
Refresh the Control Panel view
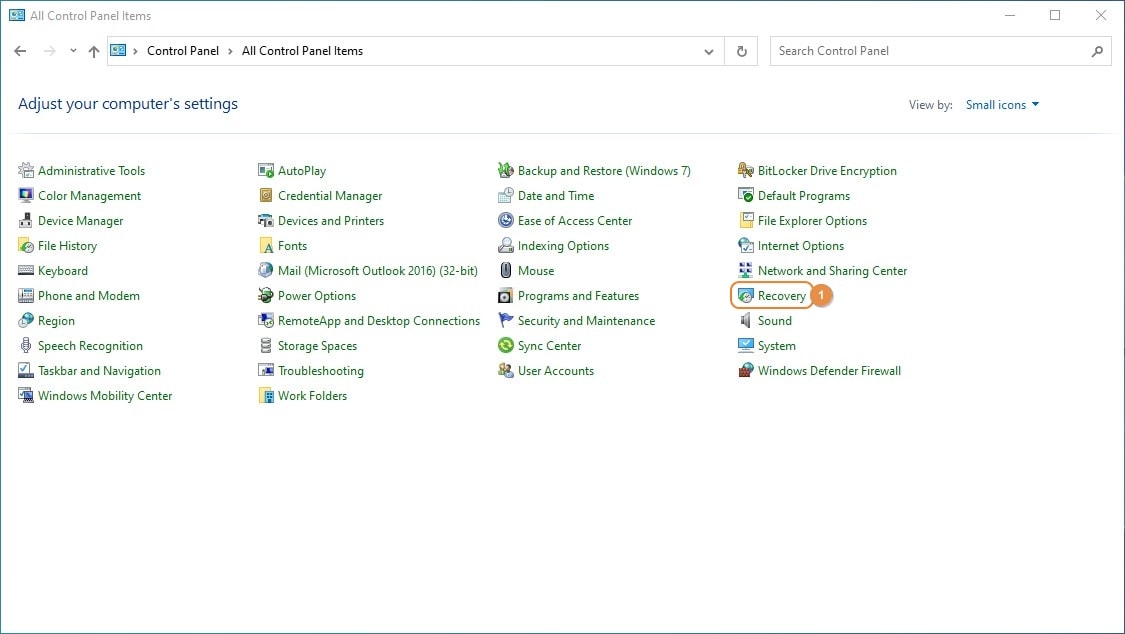click(x=742, y=52)
